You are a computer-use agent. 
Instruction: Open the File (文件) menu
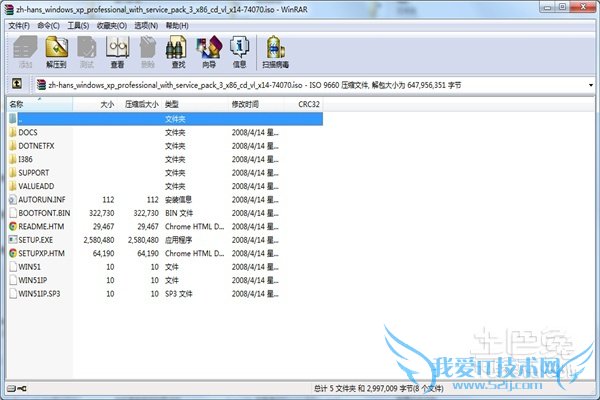click(19, 26)
